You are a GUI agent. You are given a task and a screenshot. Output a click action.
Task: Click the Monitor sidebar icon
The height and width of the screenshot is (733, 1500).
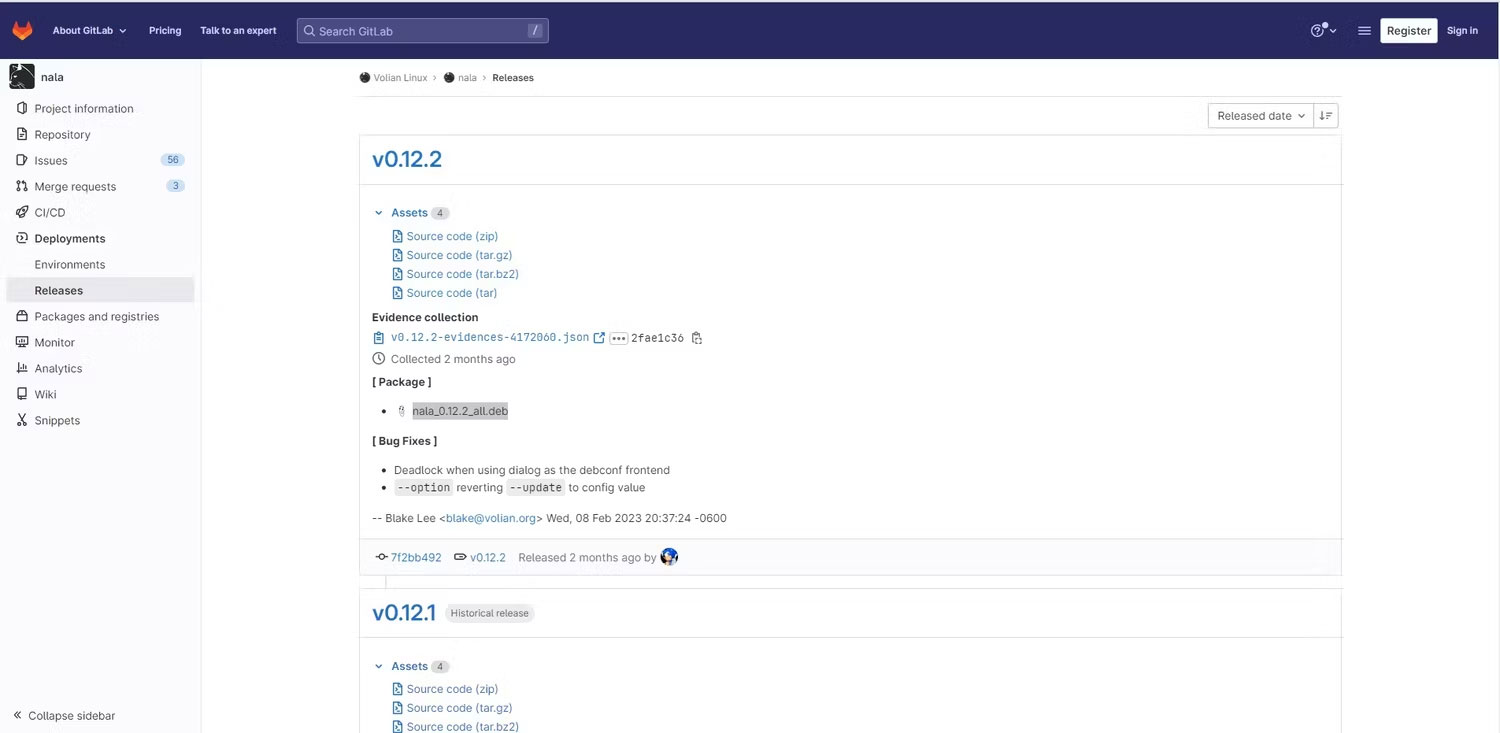[x=22, y=342]
